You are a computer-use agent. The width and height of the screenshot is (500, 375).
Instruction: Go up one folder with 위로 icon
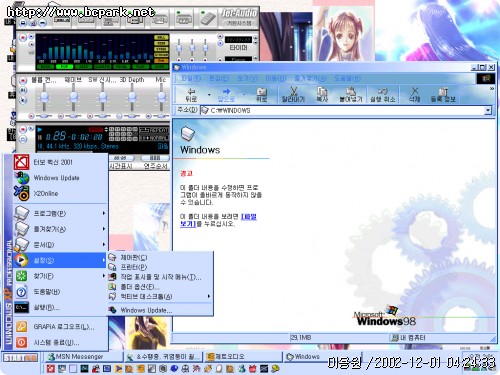point(261,95)
